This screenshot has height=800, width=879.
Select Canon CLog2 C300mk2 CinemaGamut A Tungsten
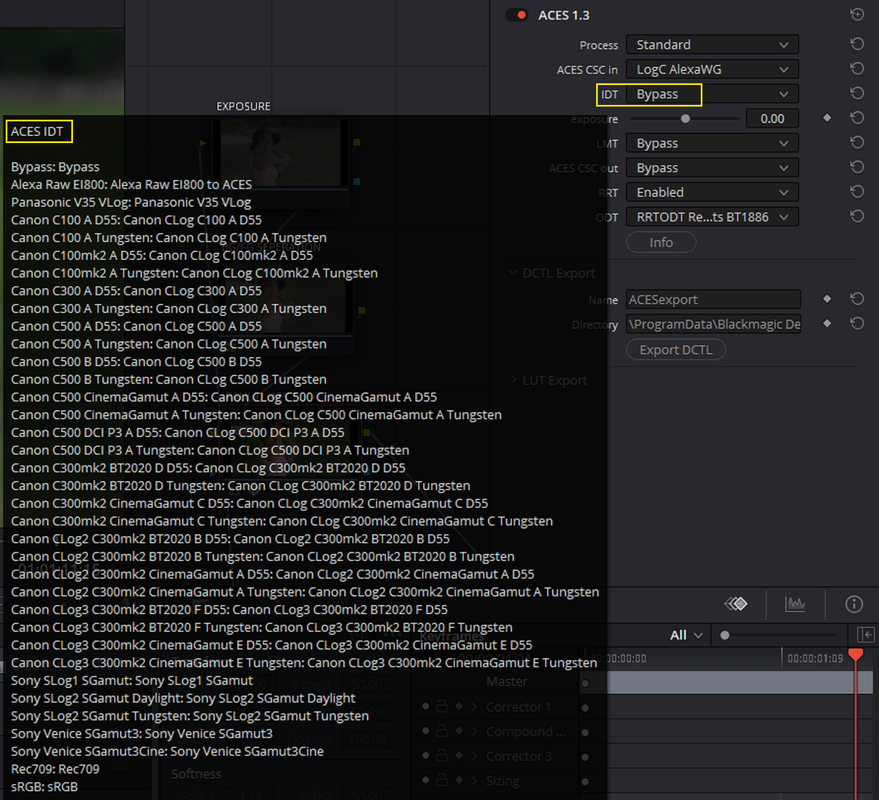point(305,593)
